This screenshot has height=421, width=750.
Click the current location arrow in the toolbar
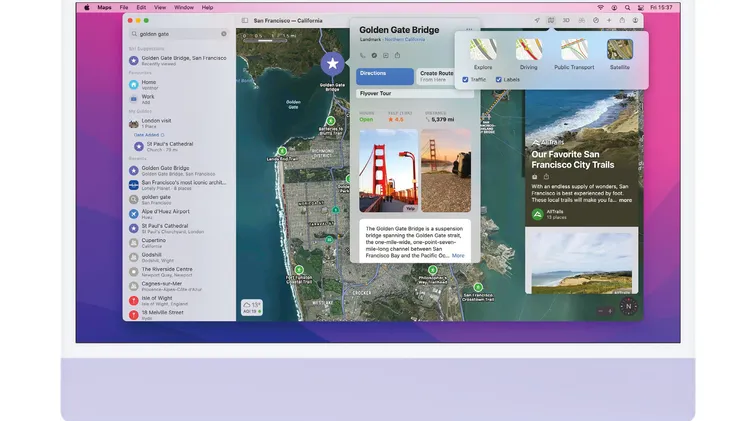(537, 21)
